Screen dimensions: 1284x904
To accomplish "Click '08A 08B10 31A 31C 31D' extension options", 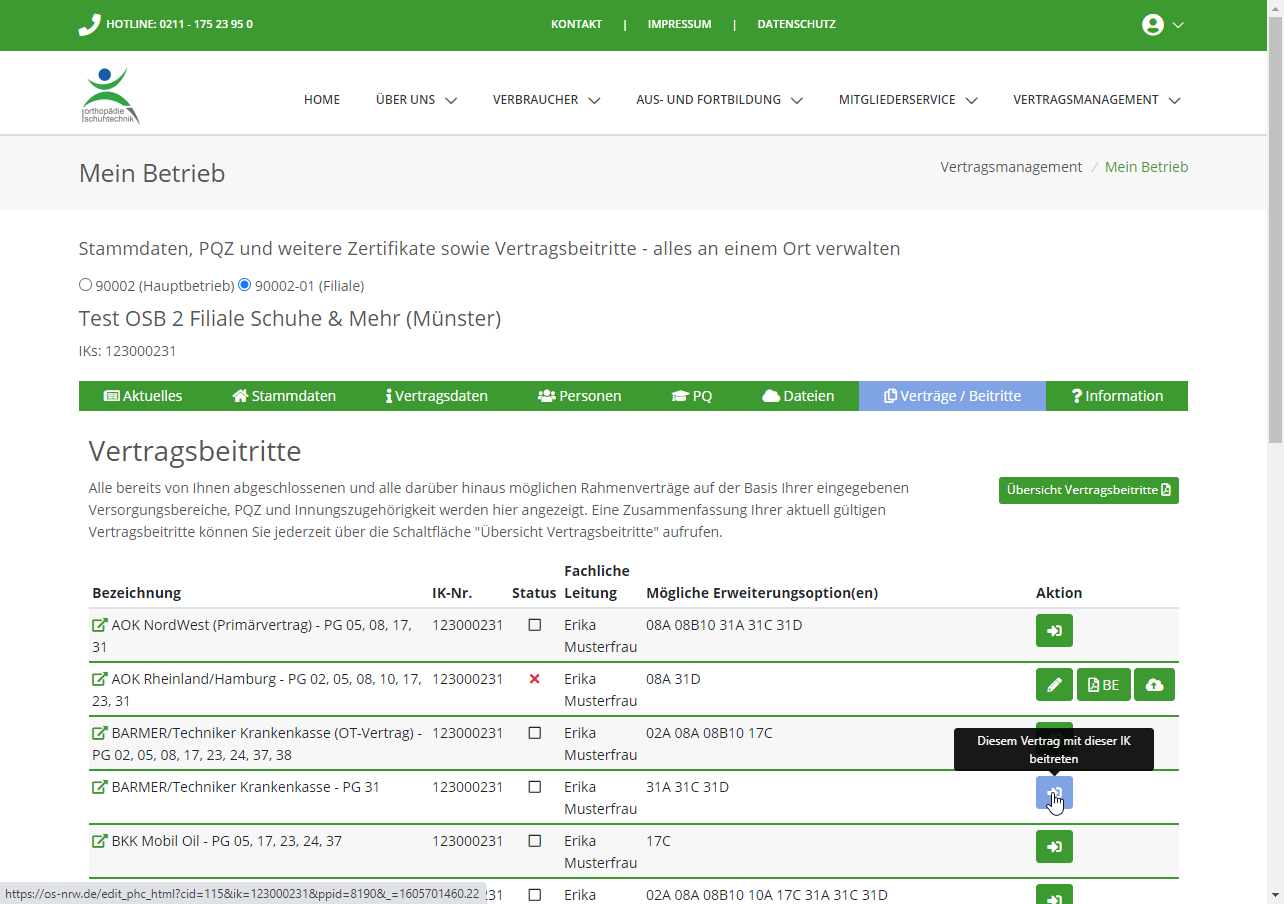I will point(724,625).
